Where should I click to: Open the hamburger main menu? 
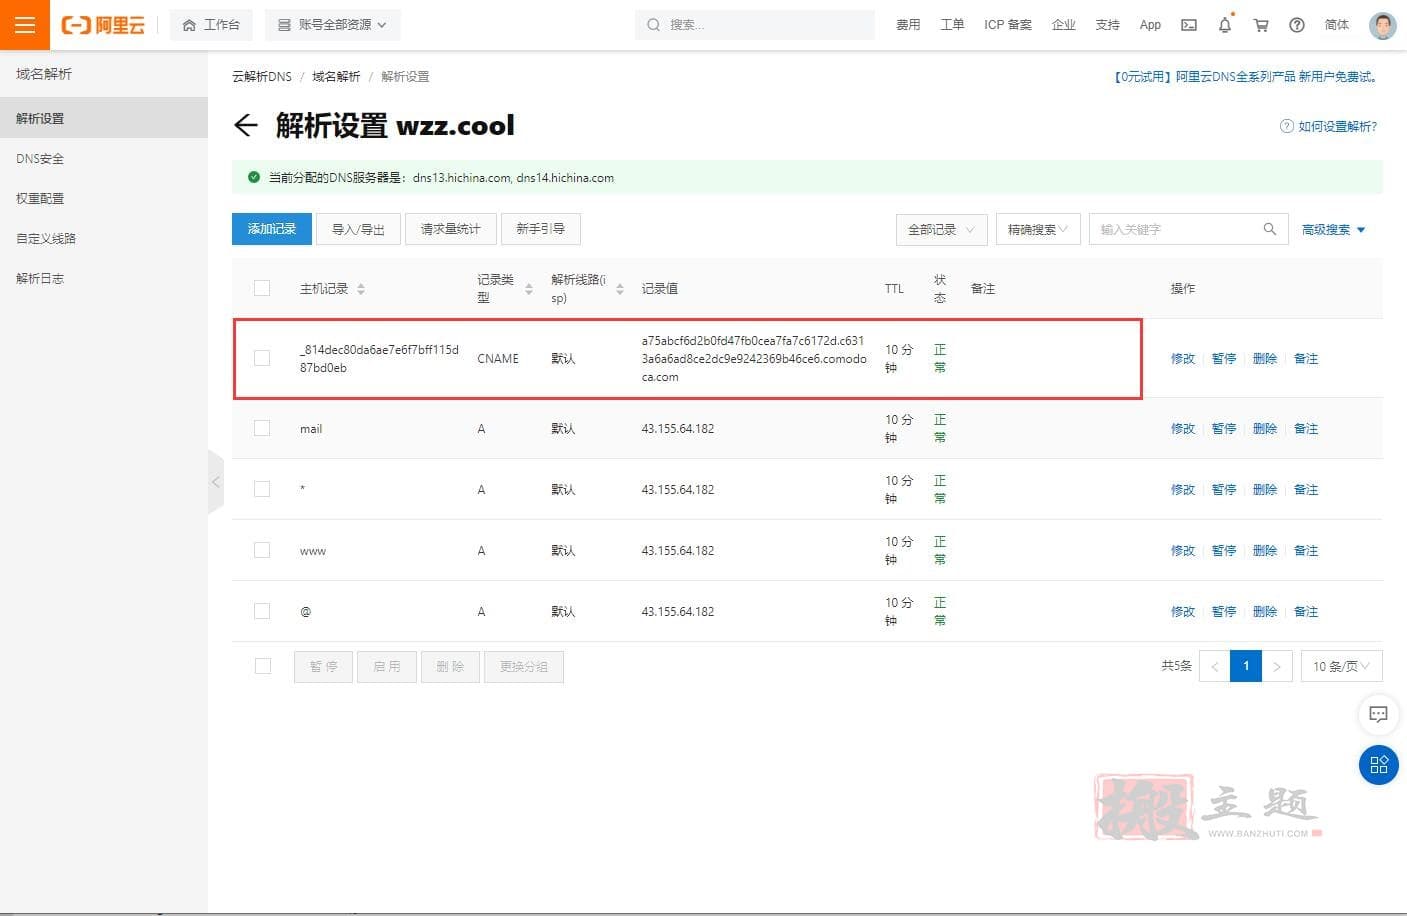click(25, 25)
